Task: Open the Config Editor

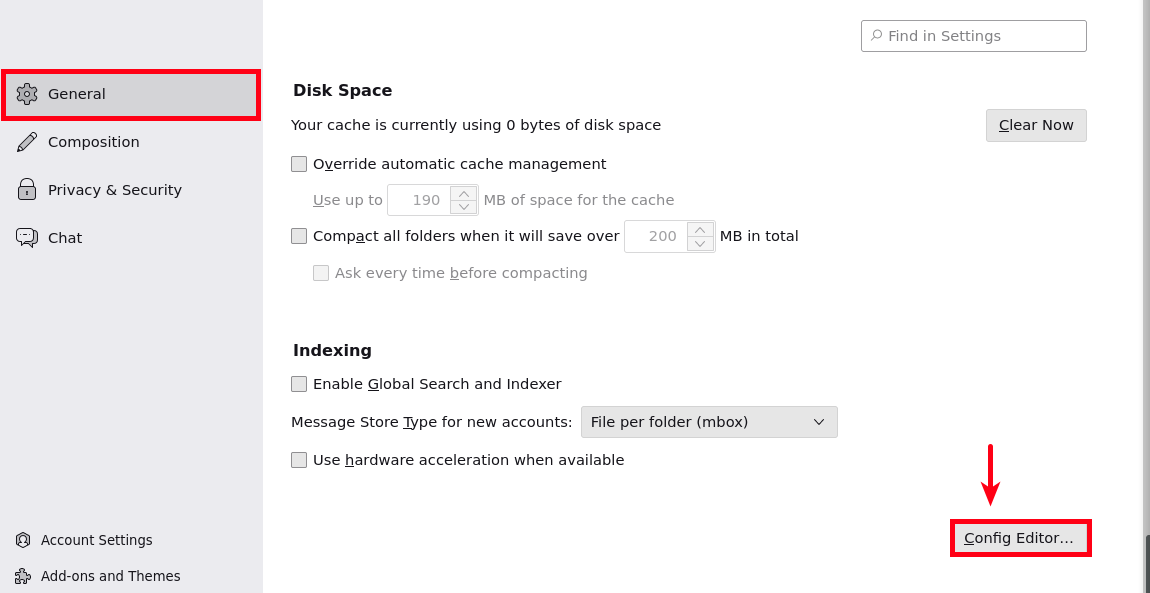Action: click(x=1019, y=538)
